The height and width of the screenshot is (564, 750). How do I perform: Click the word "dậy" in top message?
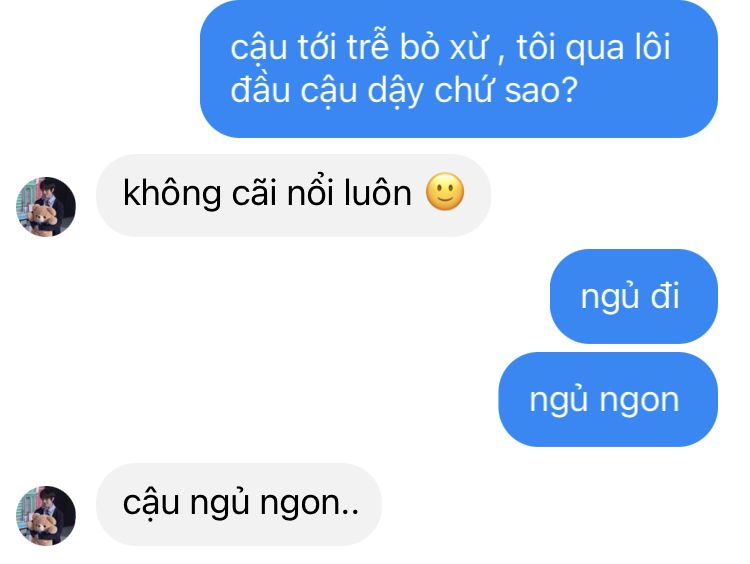(395, 91)
